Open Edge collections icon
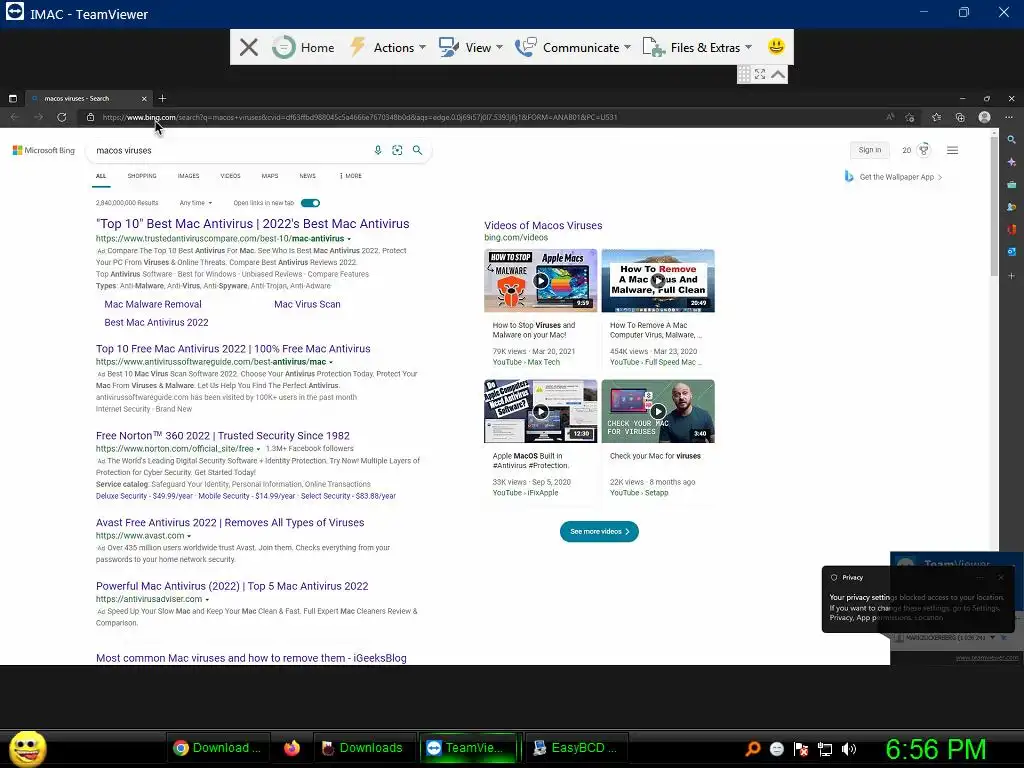The width and height of the screenshot is (1024, 768). point(960,118)
